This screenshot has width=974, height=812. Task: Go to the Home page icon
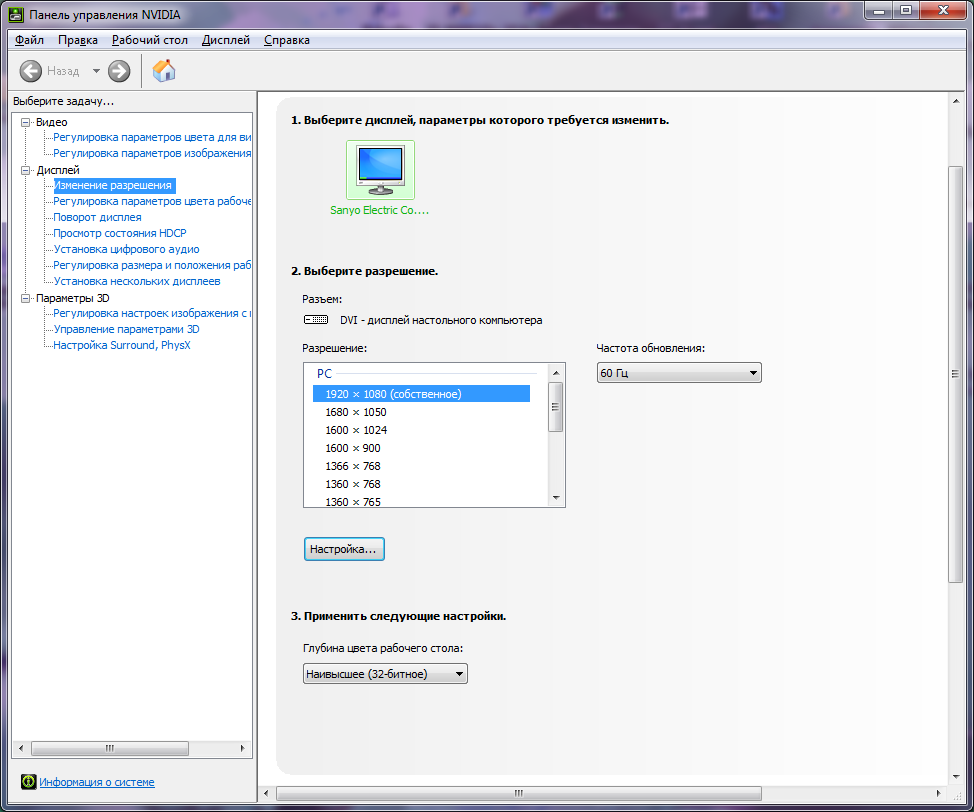tap(164, 70)
